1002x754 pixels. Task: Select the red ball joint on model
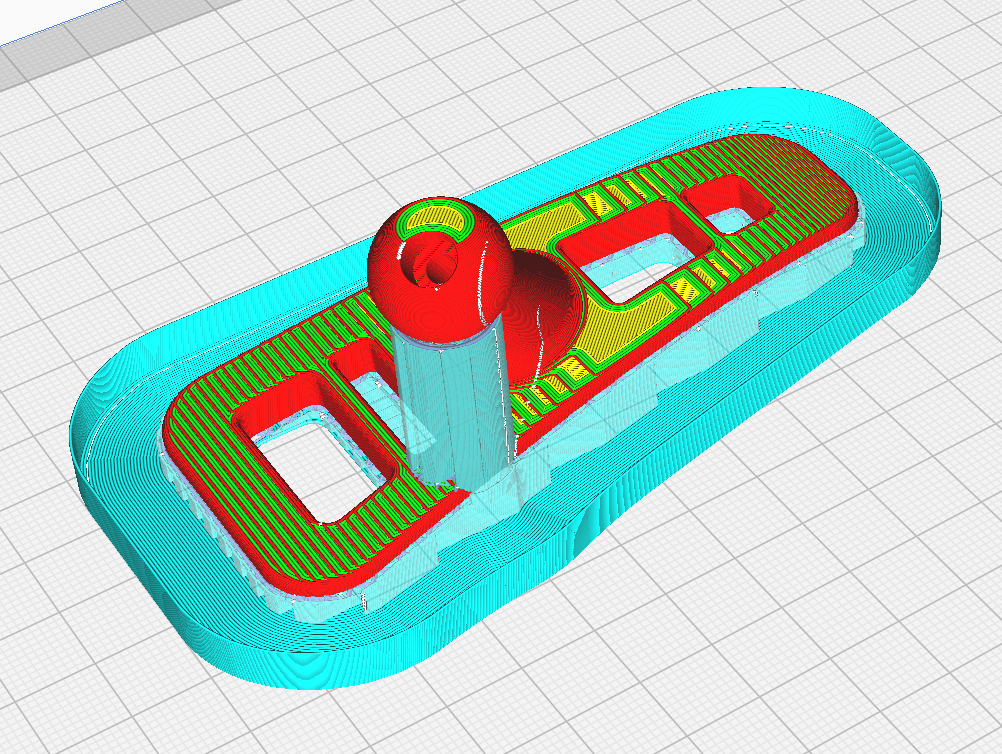438,271
